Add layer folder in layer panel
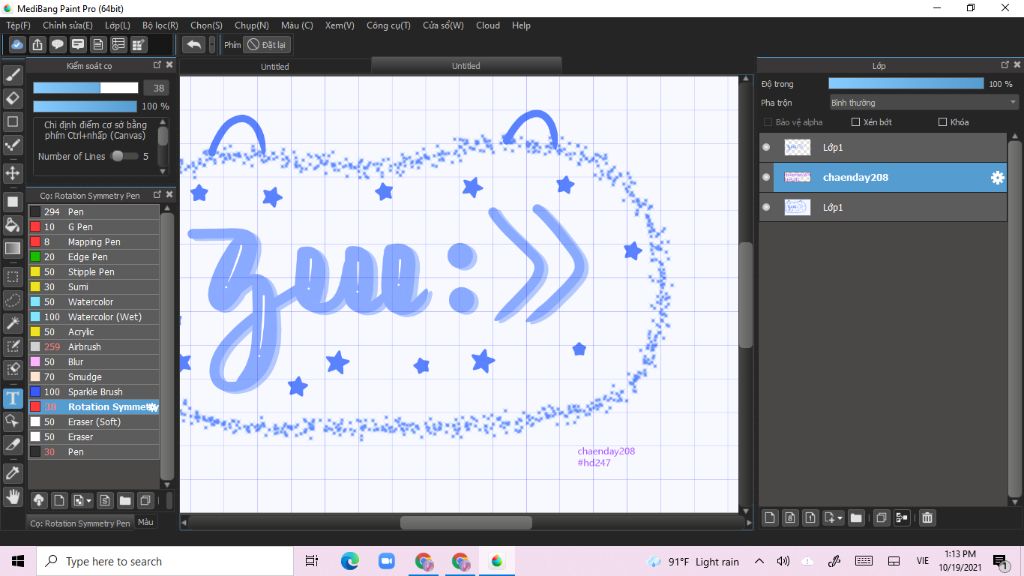 [x=856, y=518]
